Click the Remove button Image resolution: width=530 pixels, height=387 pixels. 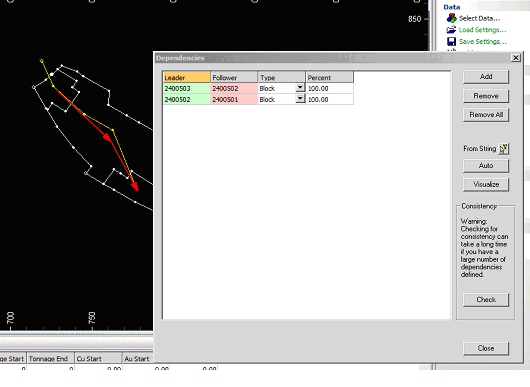pyautogui.click(x=486, y=96)
